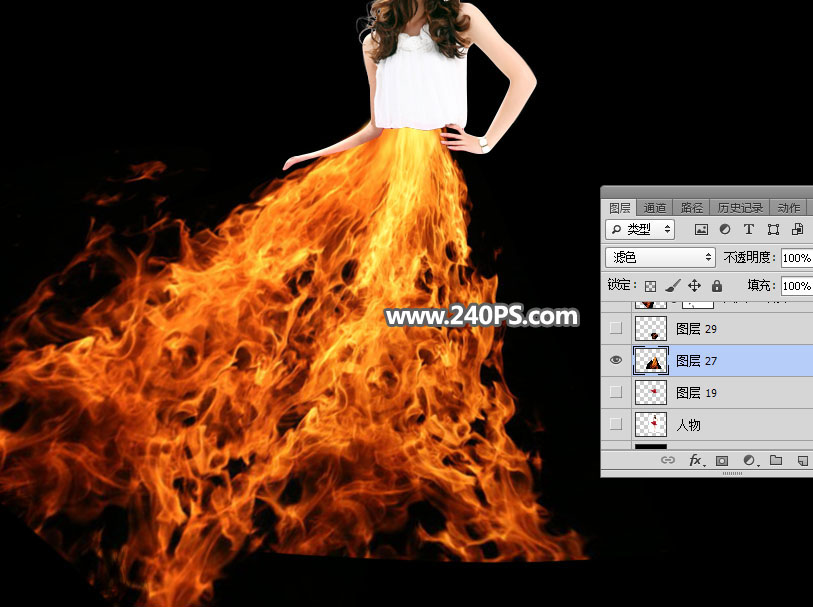Select the 图层 27 flame thumbnail

[651, 360]
